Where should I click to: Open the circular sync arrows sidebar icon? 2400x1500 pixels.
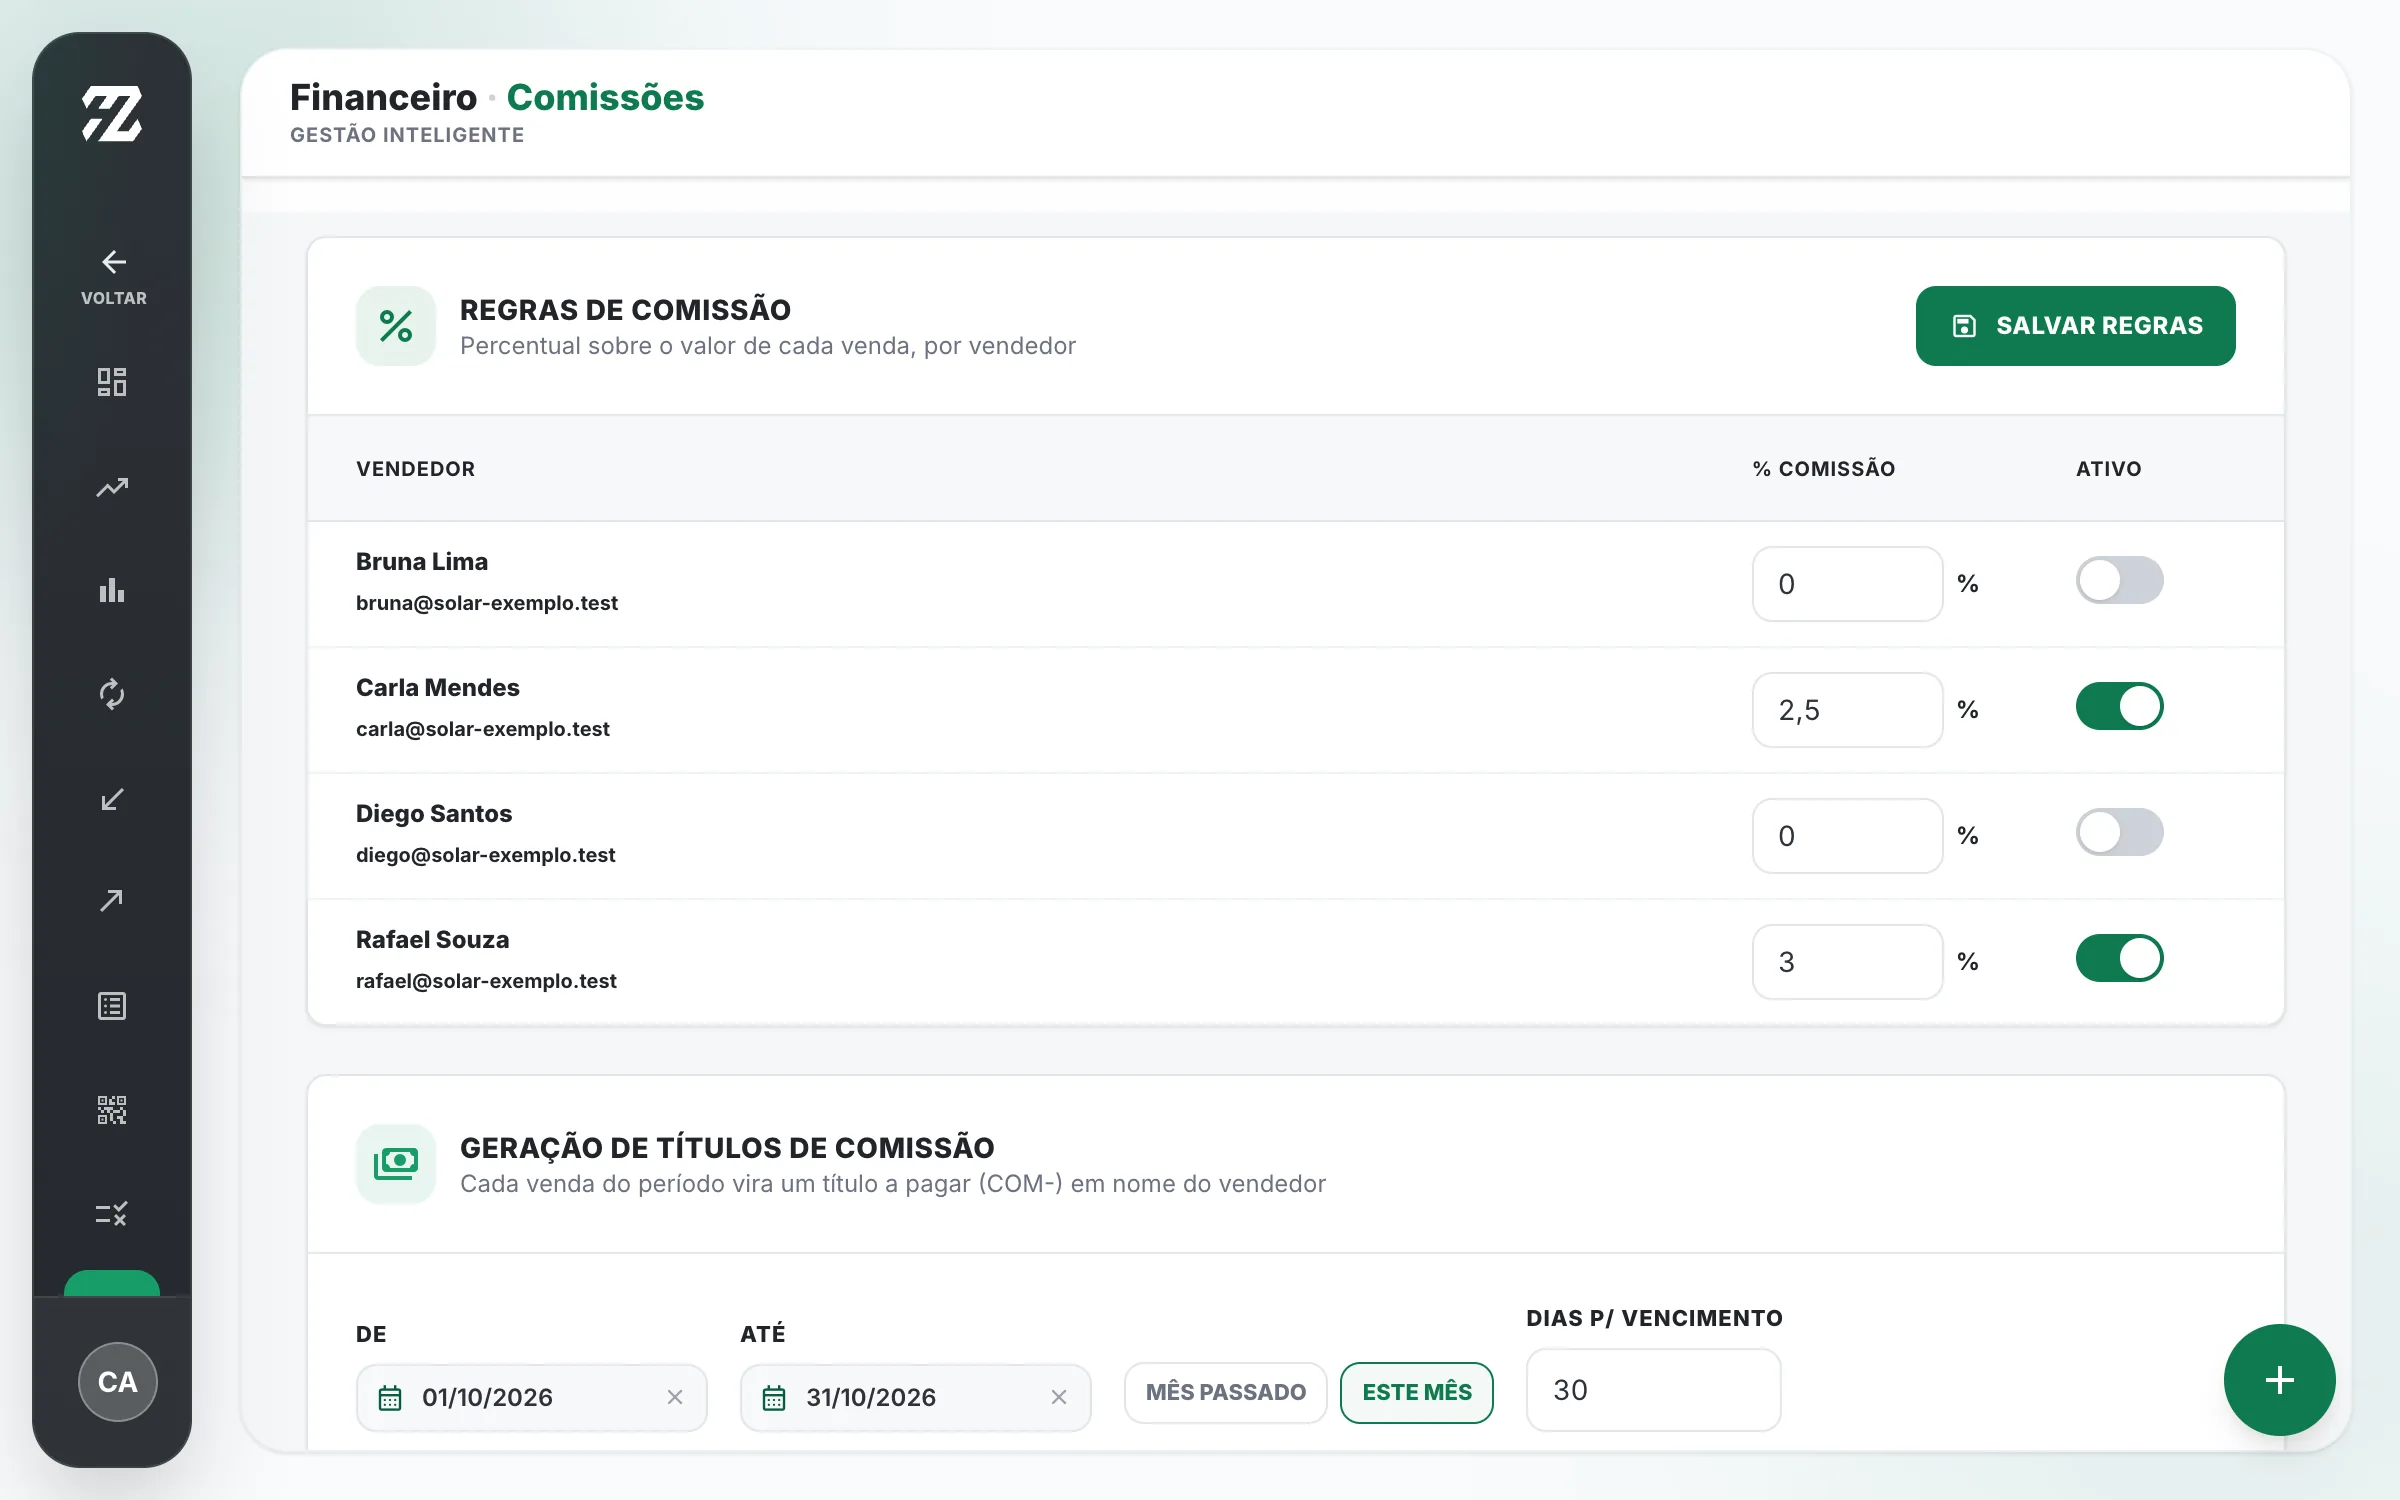click(112, 694)
